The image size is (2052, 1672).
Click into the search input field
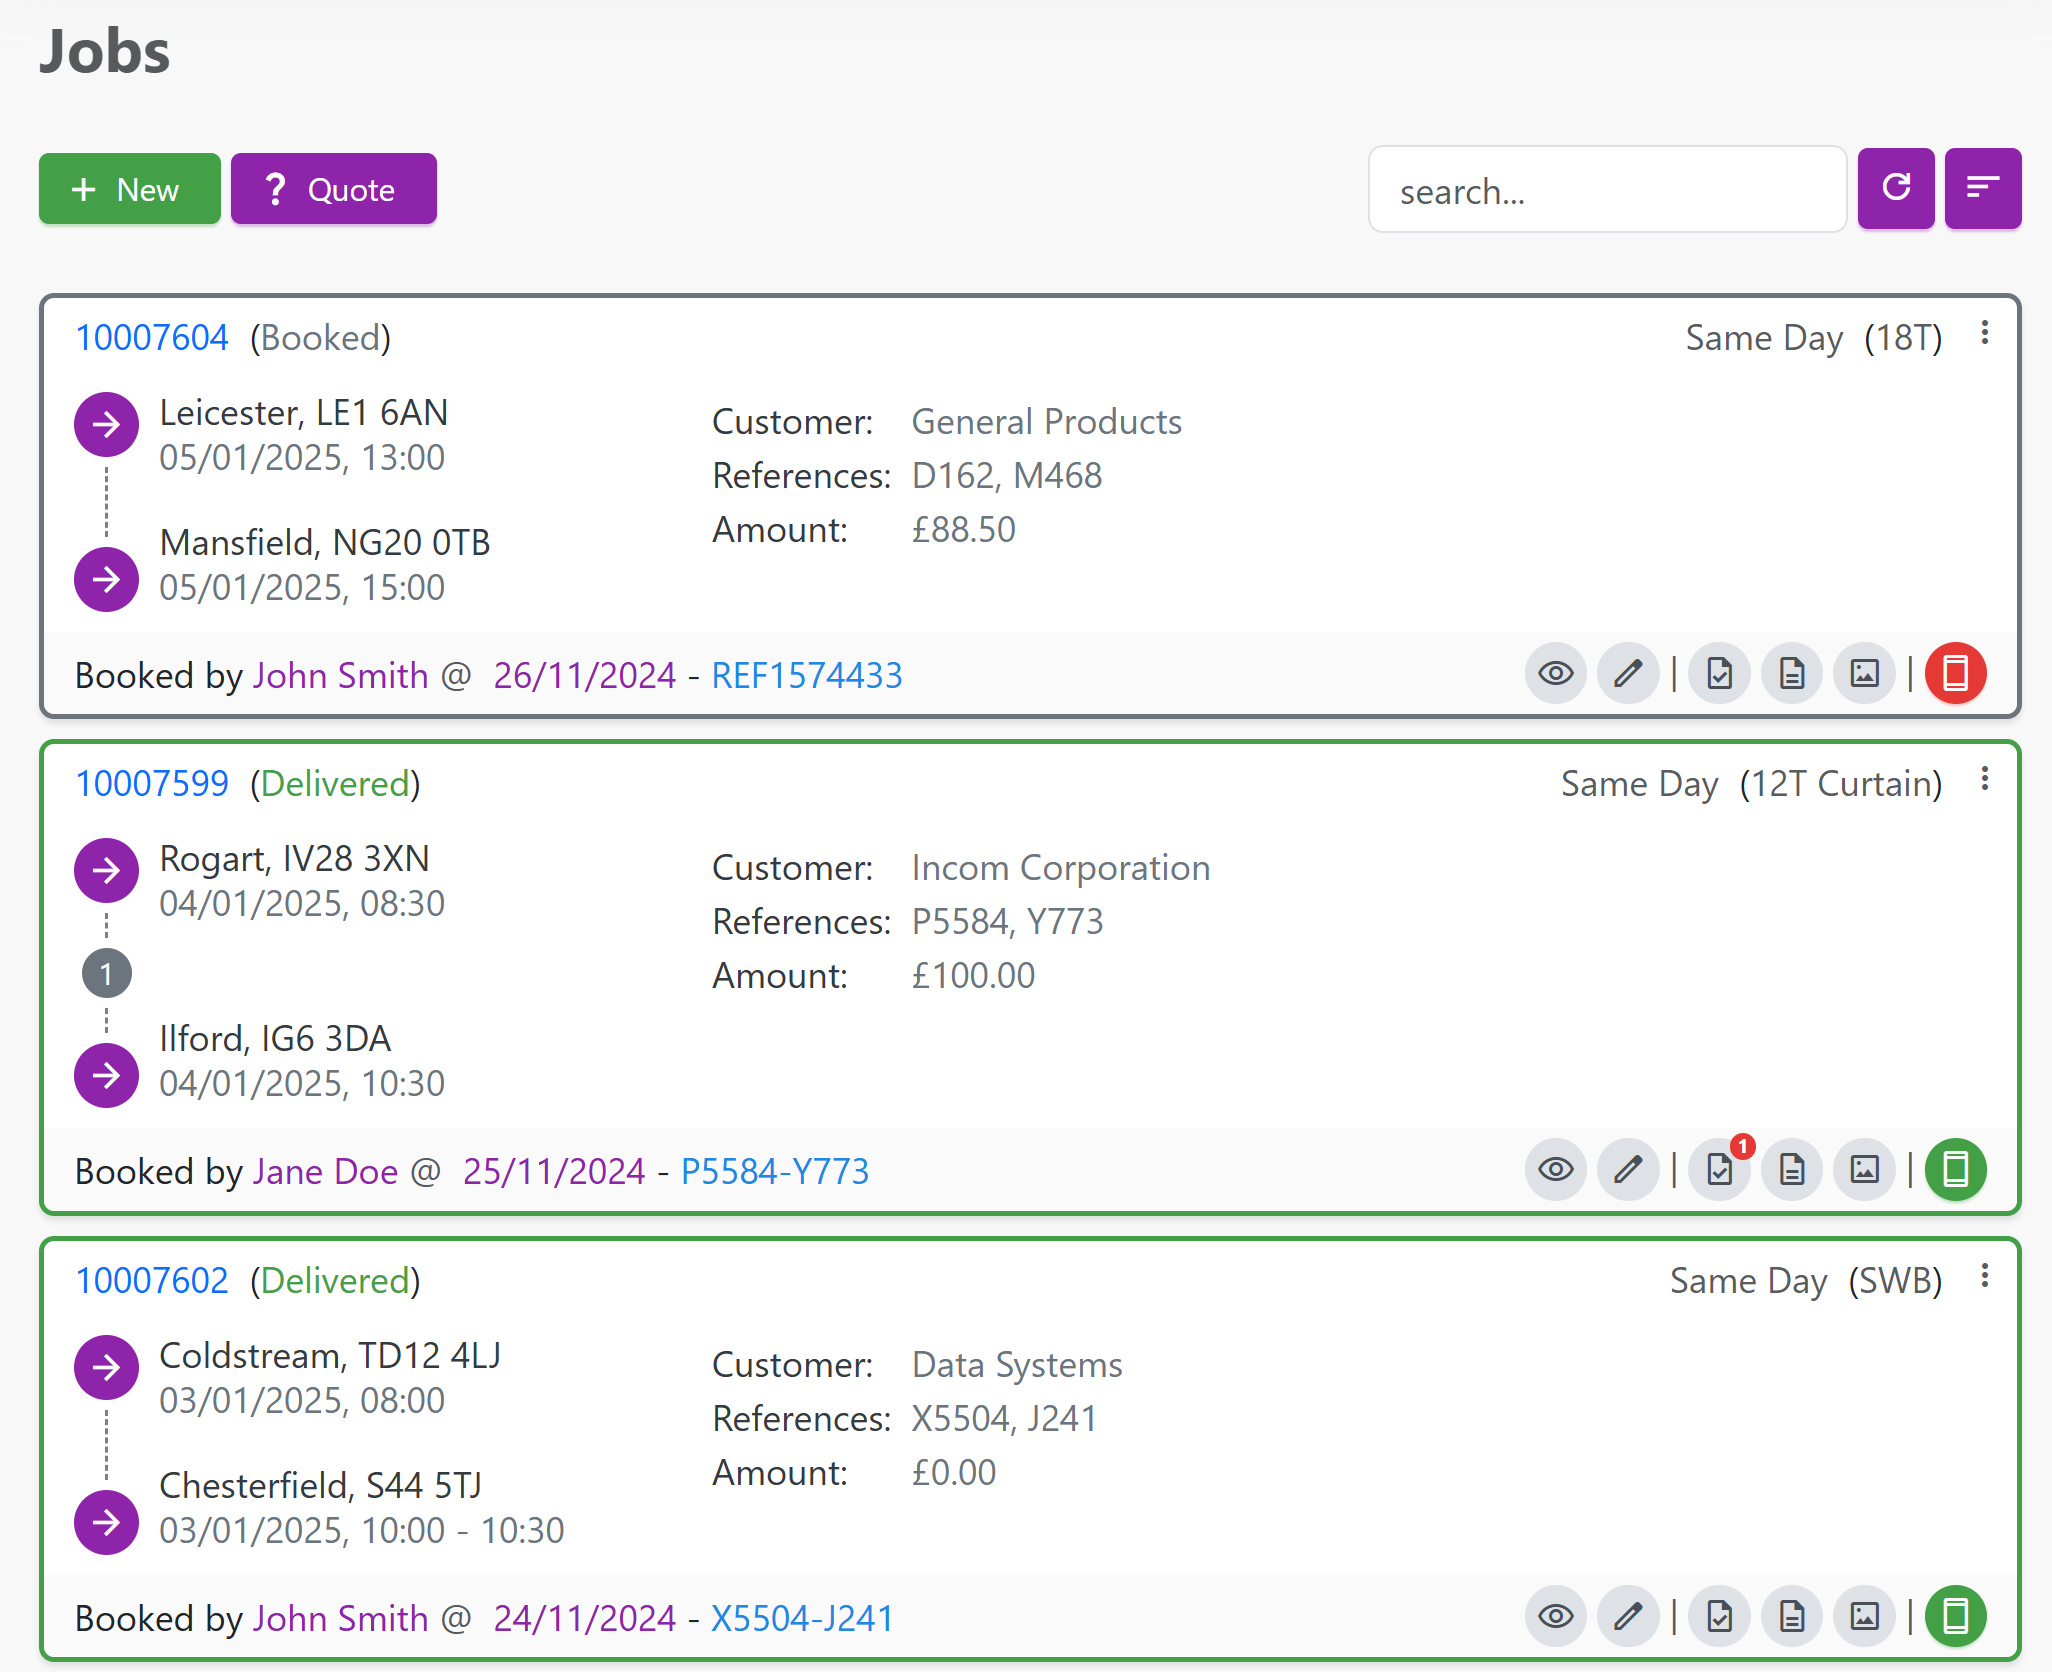(1606, 190)
